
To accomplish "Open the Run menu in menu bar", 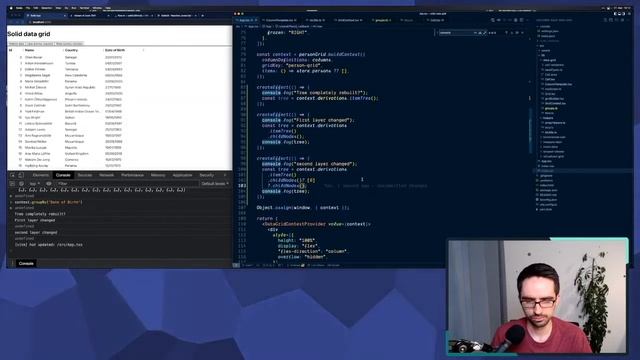I will [74, 8].
